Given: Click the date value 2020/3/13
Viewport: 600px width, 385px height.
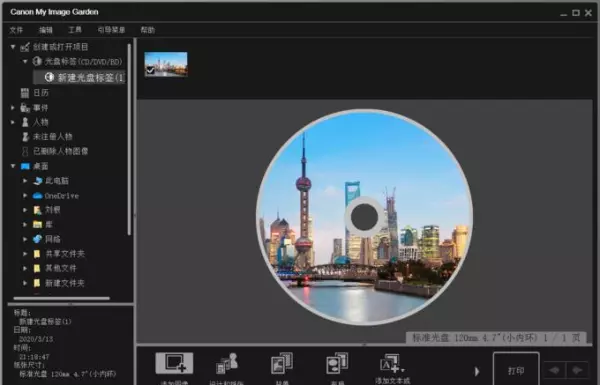Looking at the screenshot, I should pos(36,339).
